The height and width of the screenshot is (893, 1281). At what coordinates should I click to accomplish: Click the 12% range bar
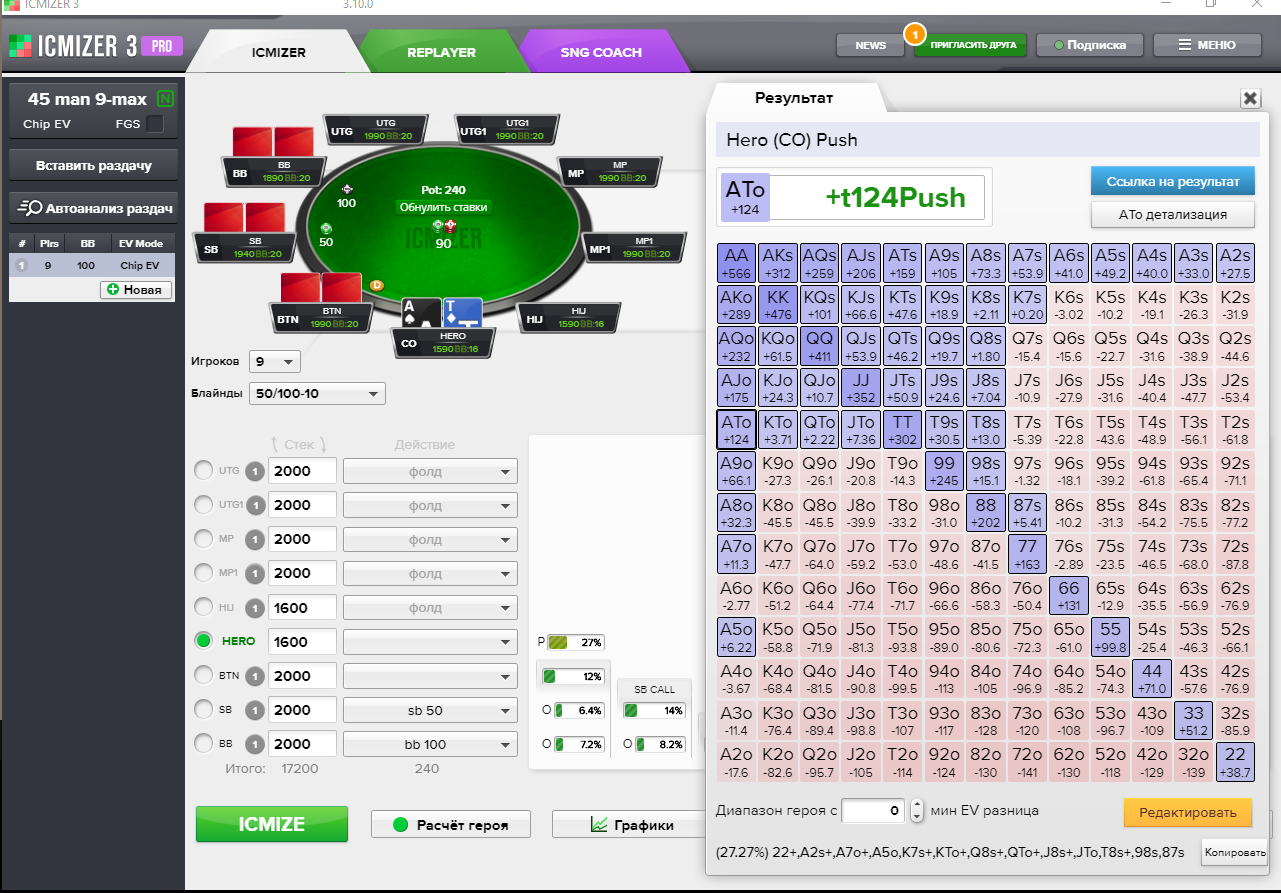(x=575, y=676)
